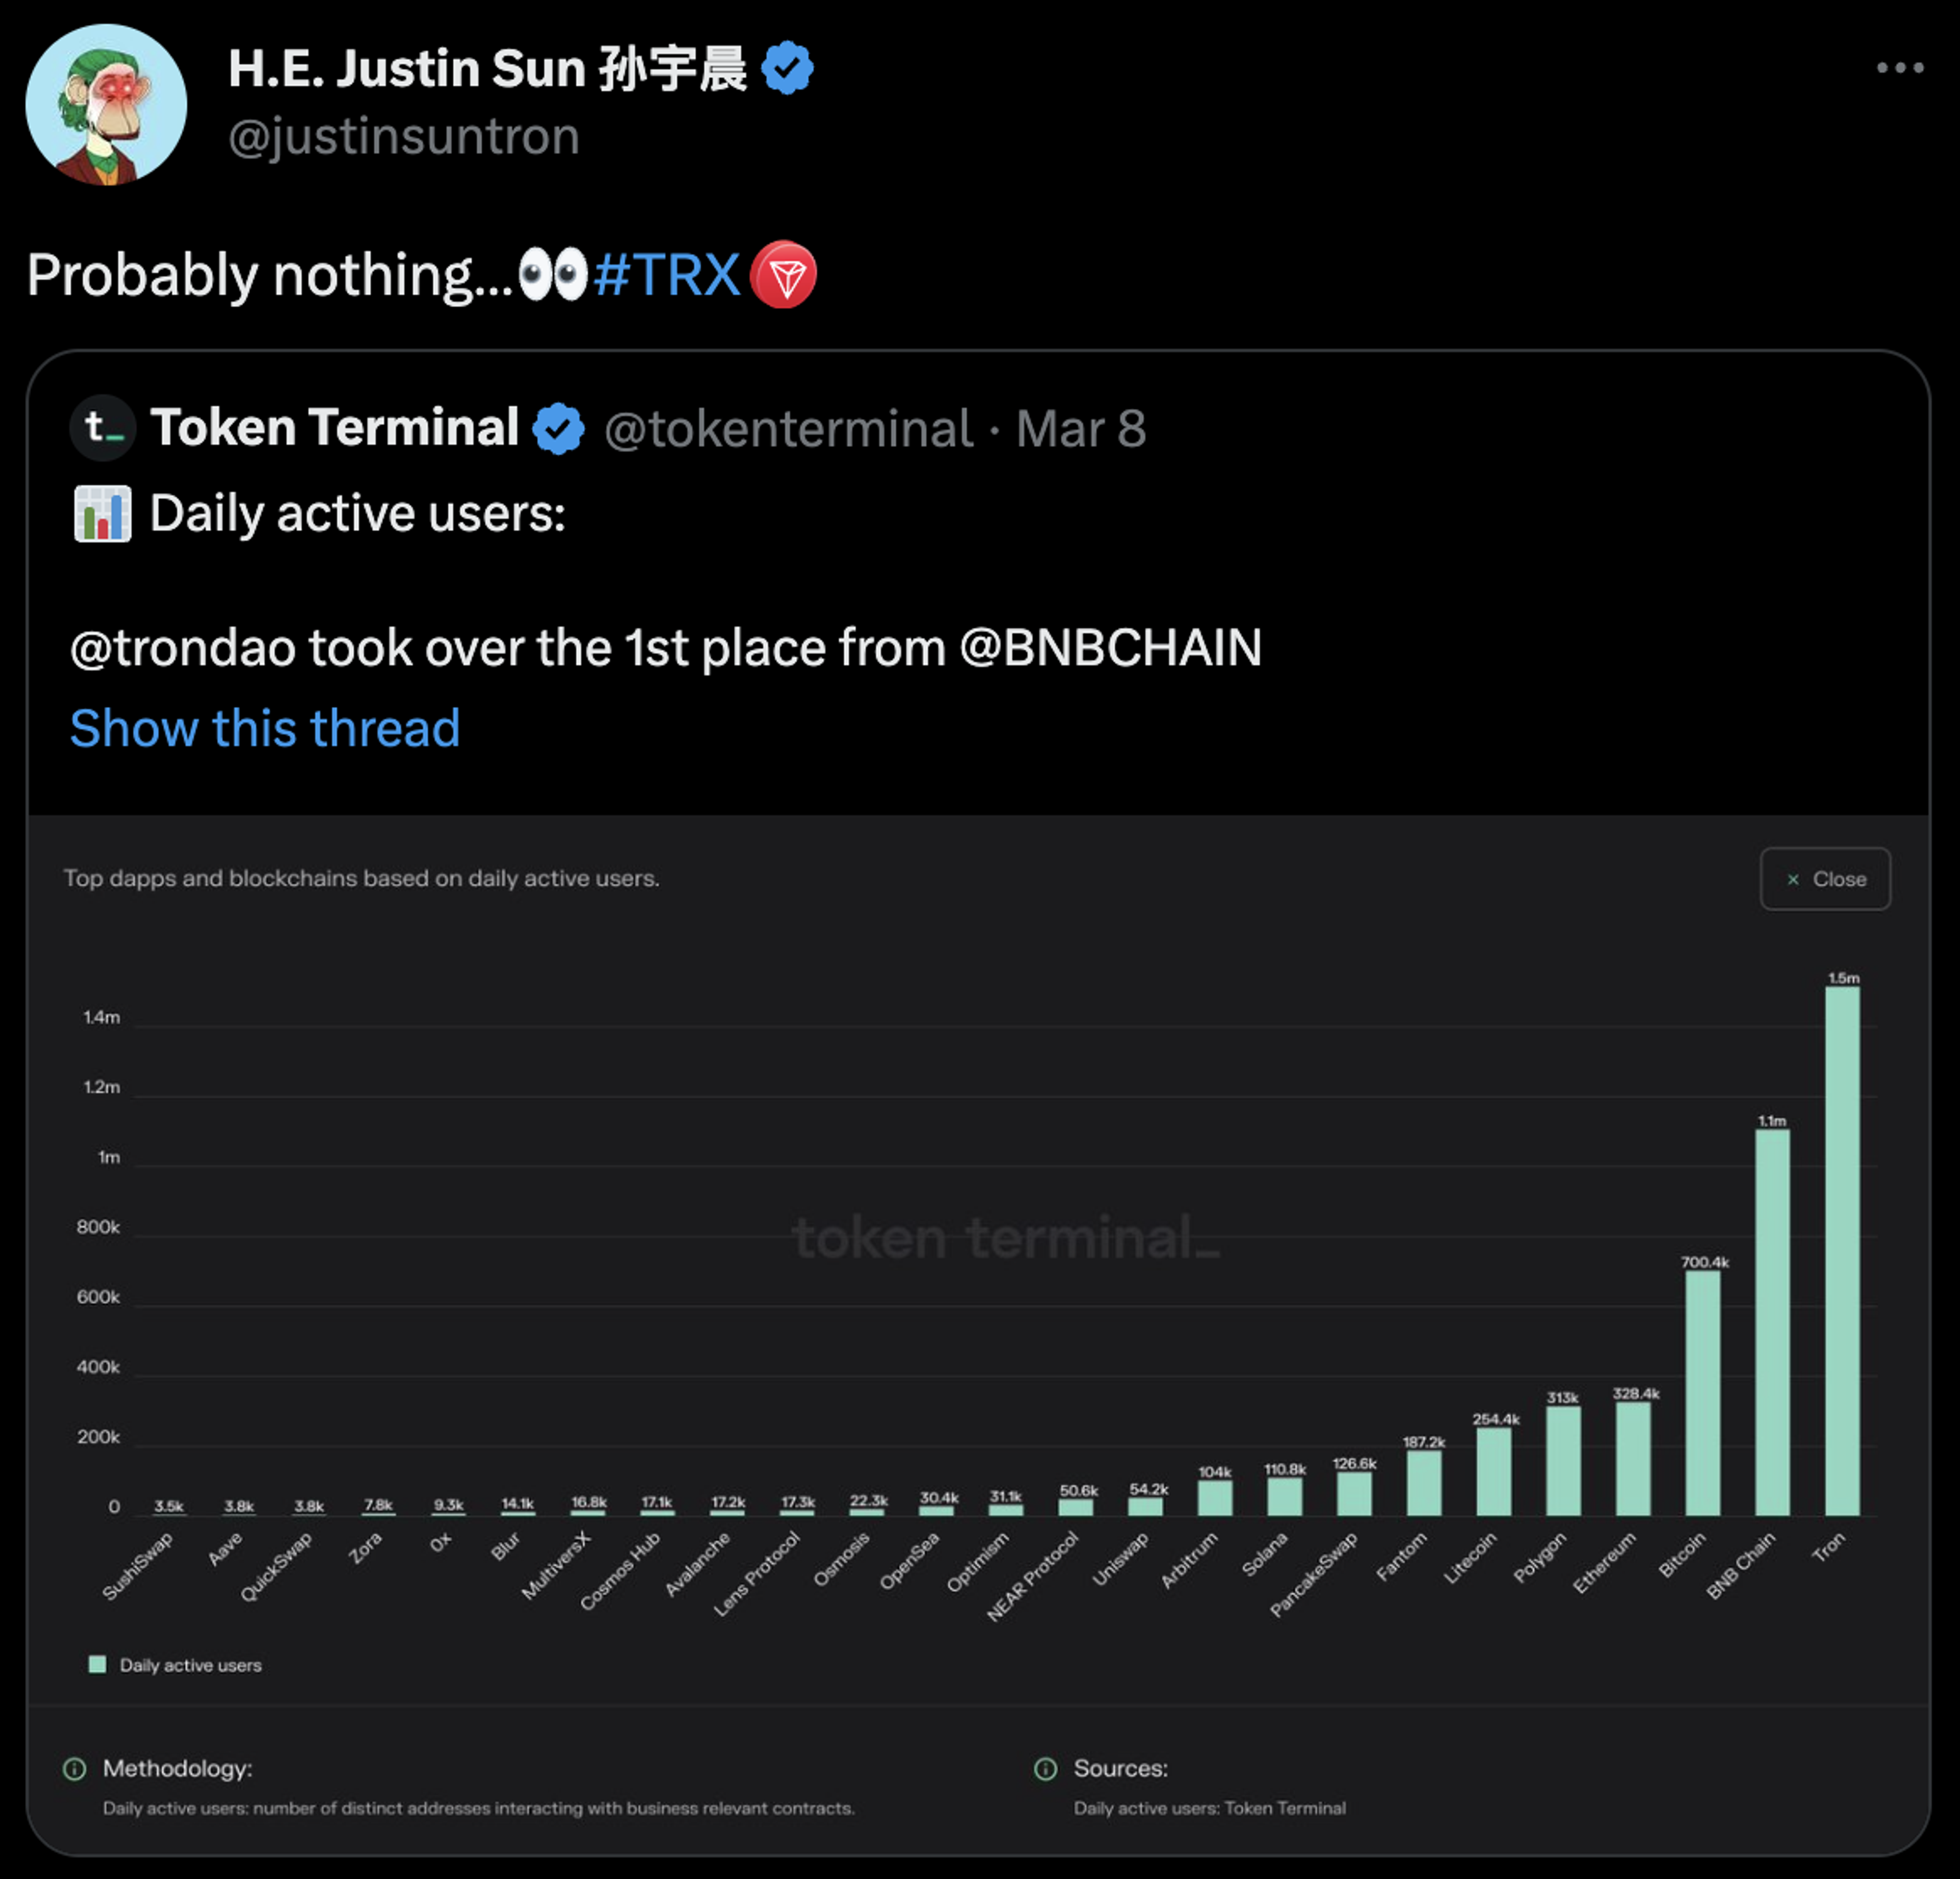This screenshot has width=1960, height=1879.
Task: Click the red TRON logo emoji
Action: pos(783,275)
